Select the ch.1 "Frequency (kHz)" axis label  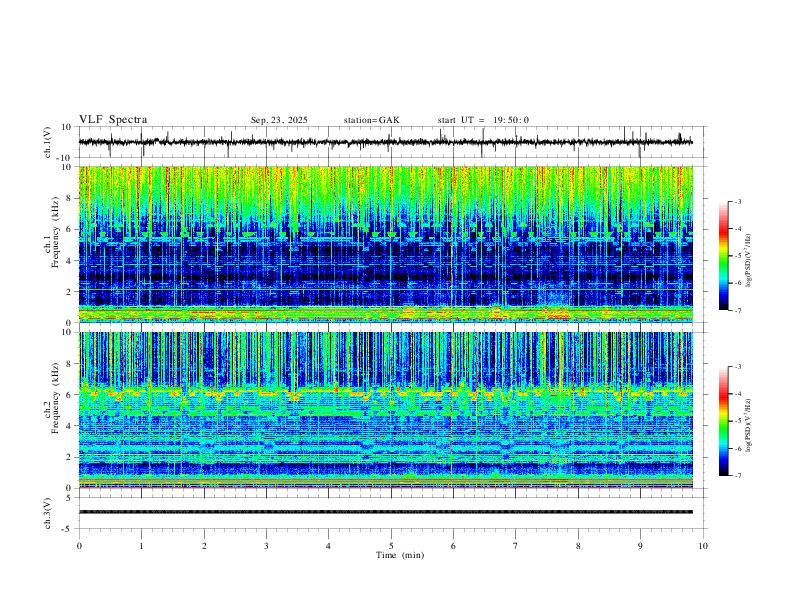[x=55, y=233]
